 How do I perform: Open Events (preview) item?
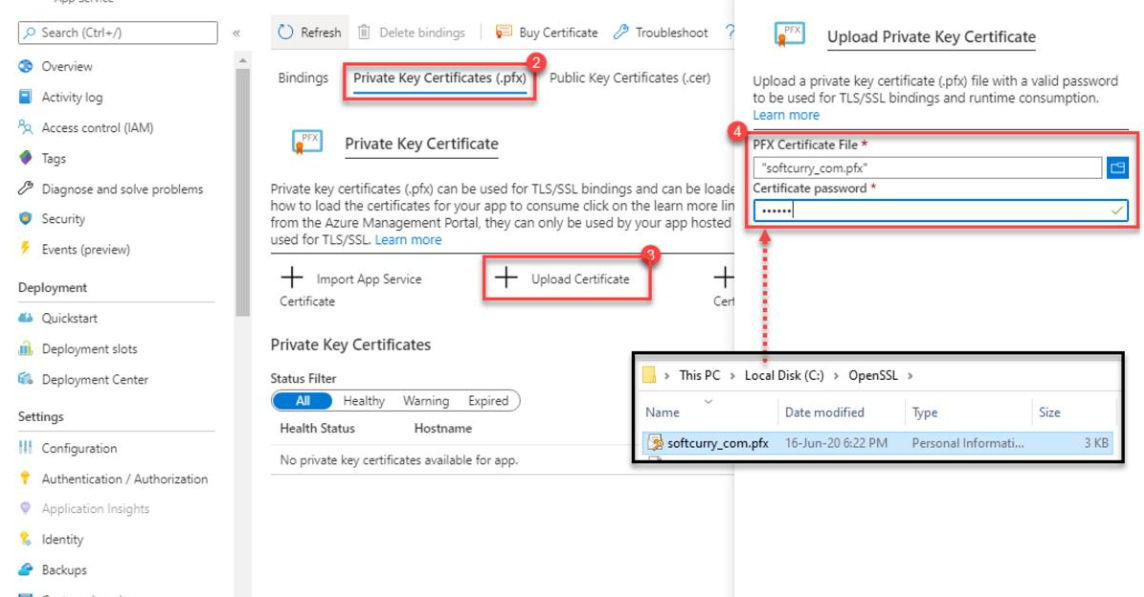tap(85, 250)
